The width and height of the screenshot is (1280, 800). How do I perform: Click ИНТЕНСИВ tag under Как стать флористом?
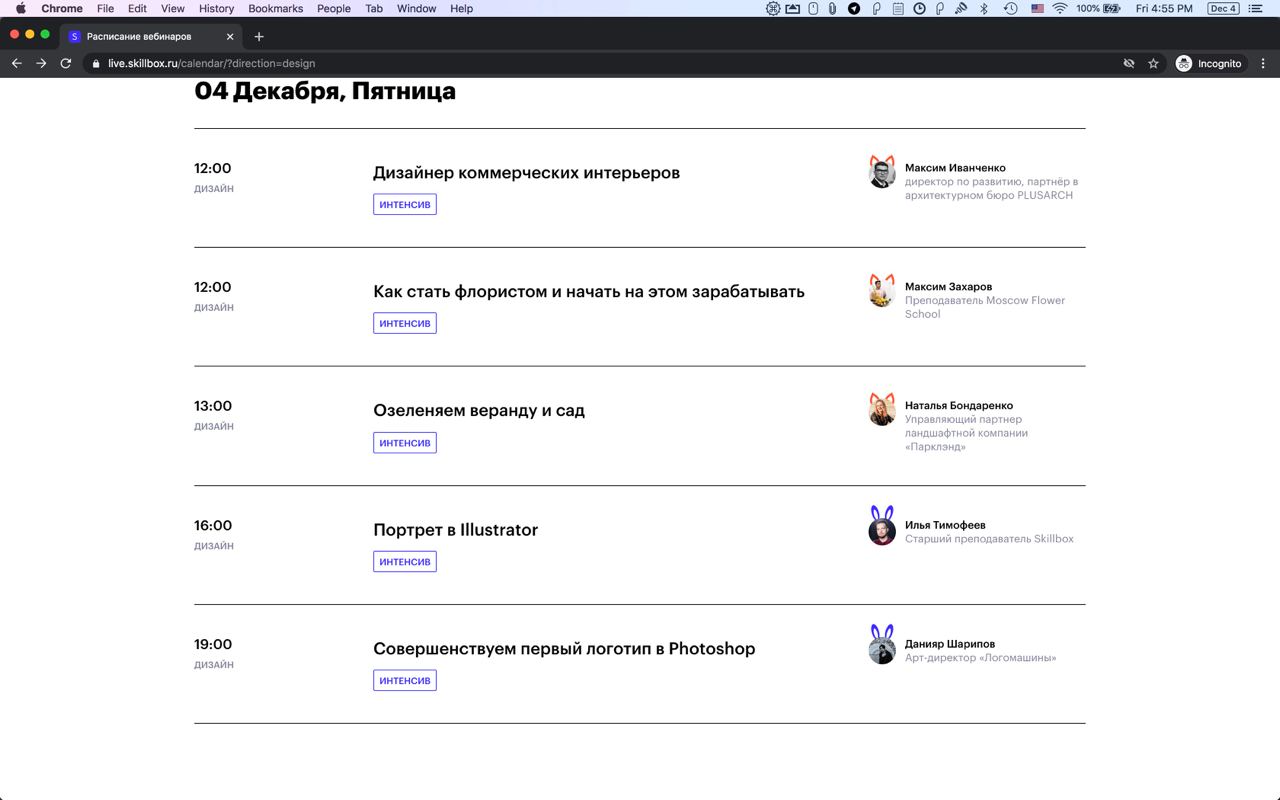pyautogui.click(x=405, y=323)
